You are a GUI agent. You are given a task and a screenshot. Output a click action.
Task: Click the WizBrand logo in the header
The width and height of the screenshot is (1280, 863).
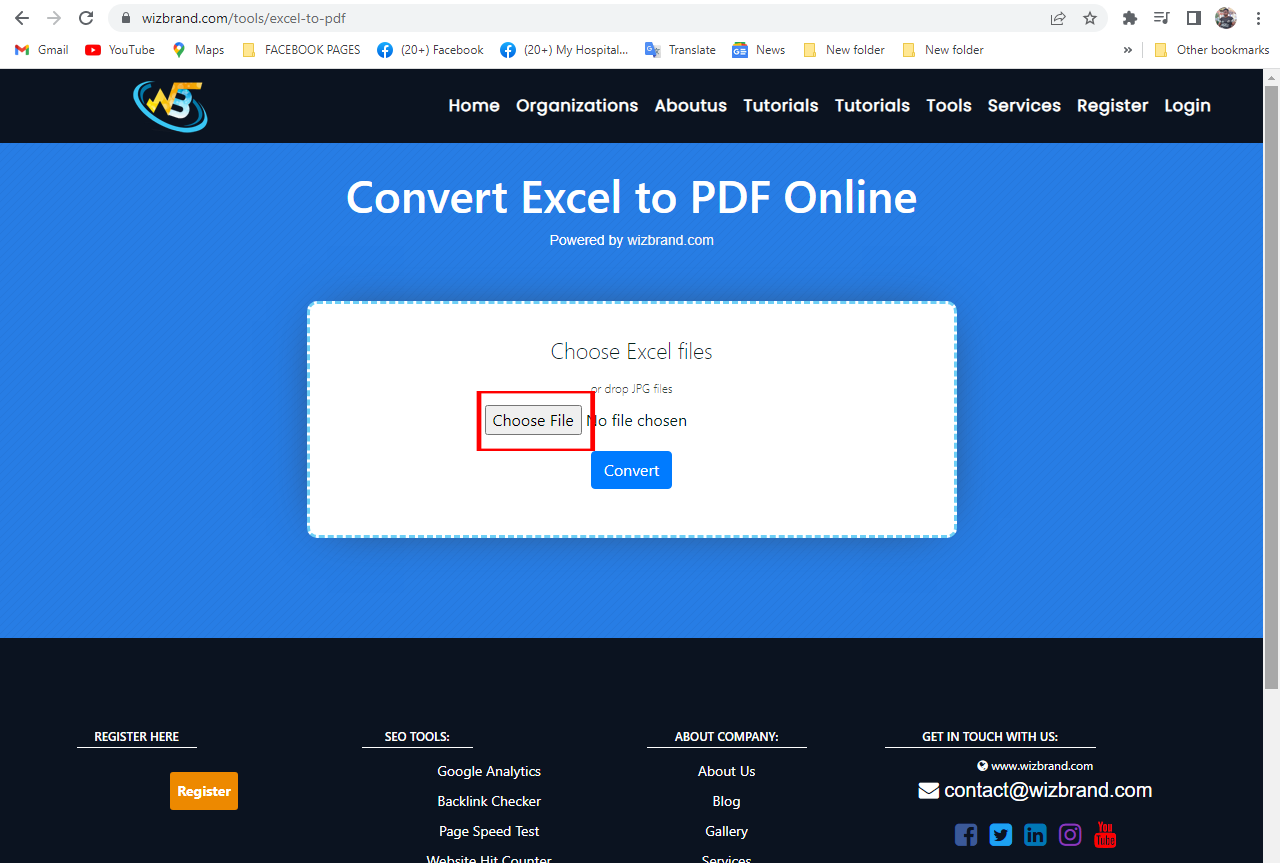point(171,106)
